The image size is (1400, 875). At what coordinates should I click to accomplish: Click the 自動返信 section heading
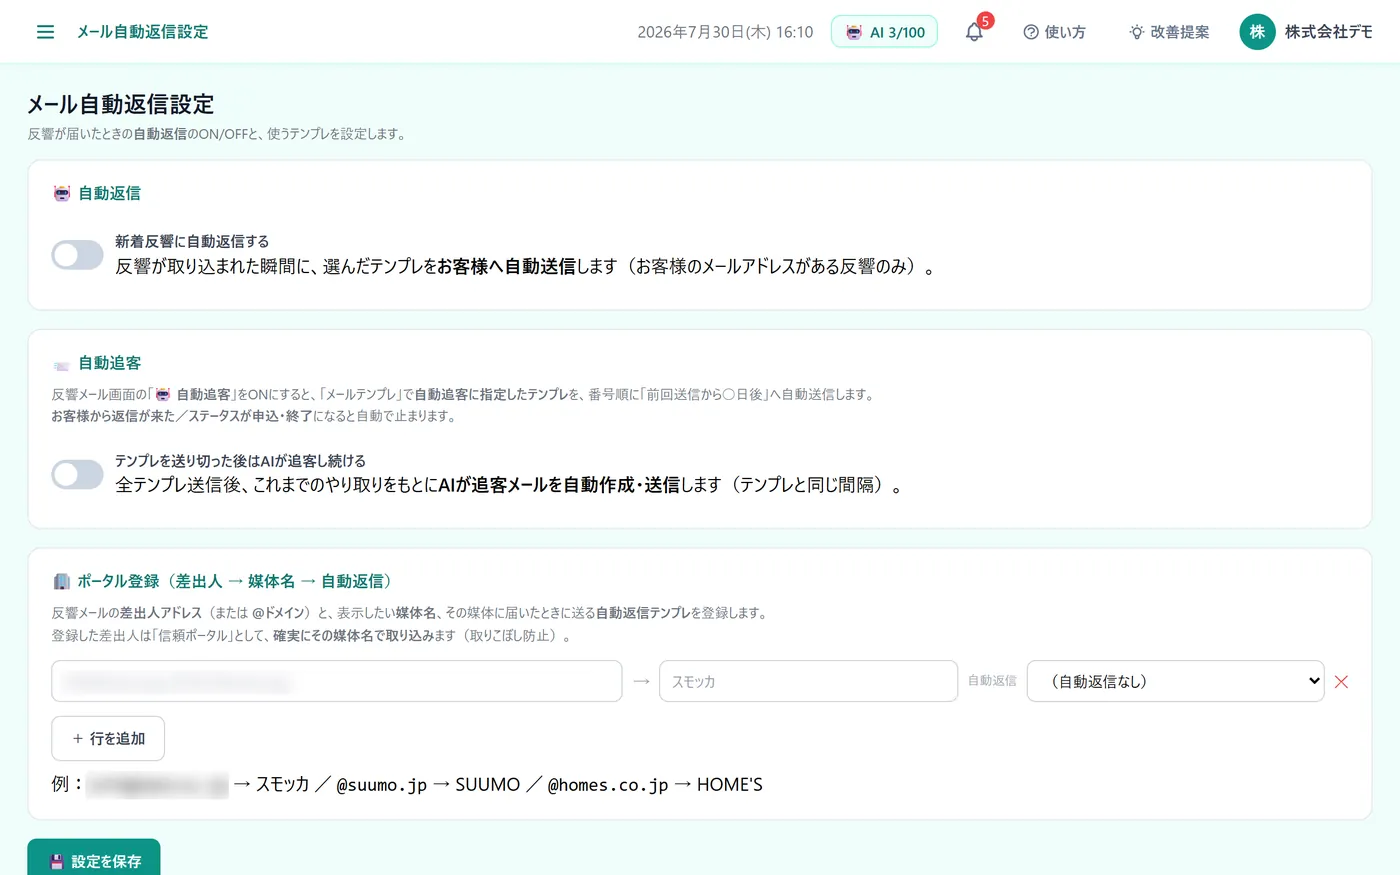(x=110, y=193)
